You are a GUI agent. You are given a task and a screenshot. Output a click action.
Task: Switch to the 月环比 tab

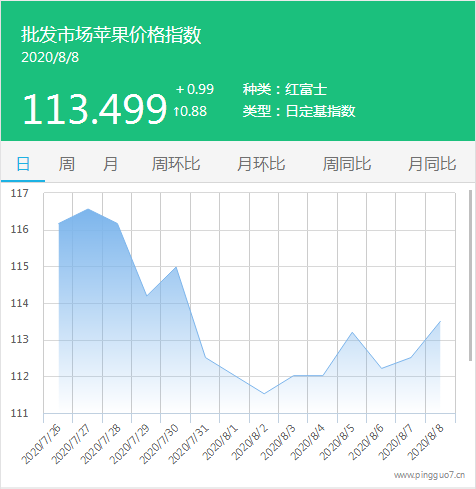pyautogui.click(x=261, y=164)
